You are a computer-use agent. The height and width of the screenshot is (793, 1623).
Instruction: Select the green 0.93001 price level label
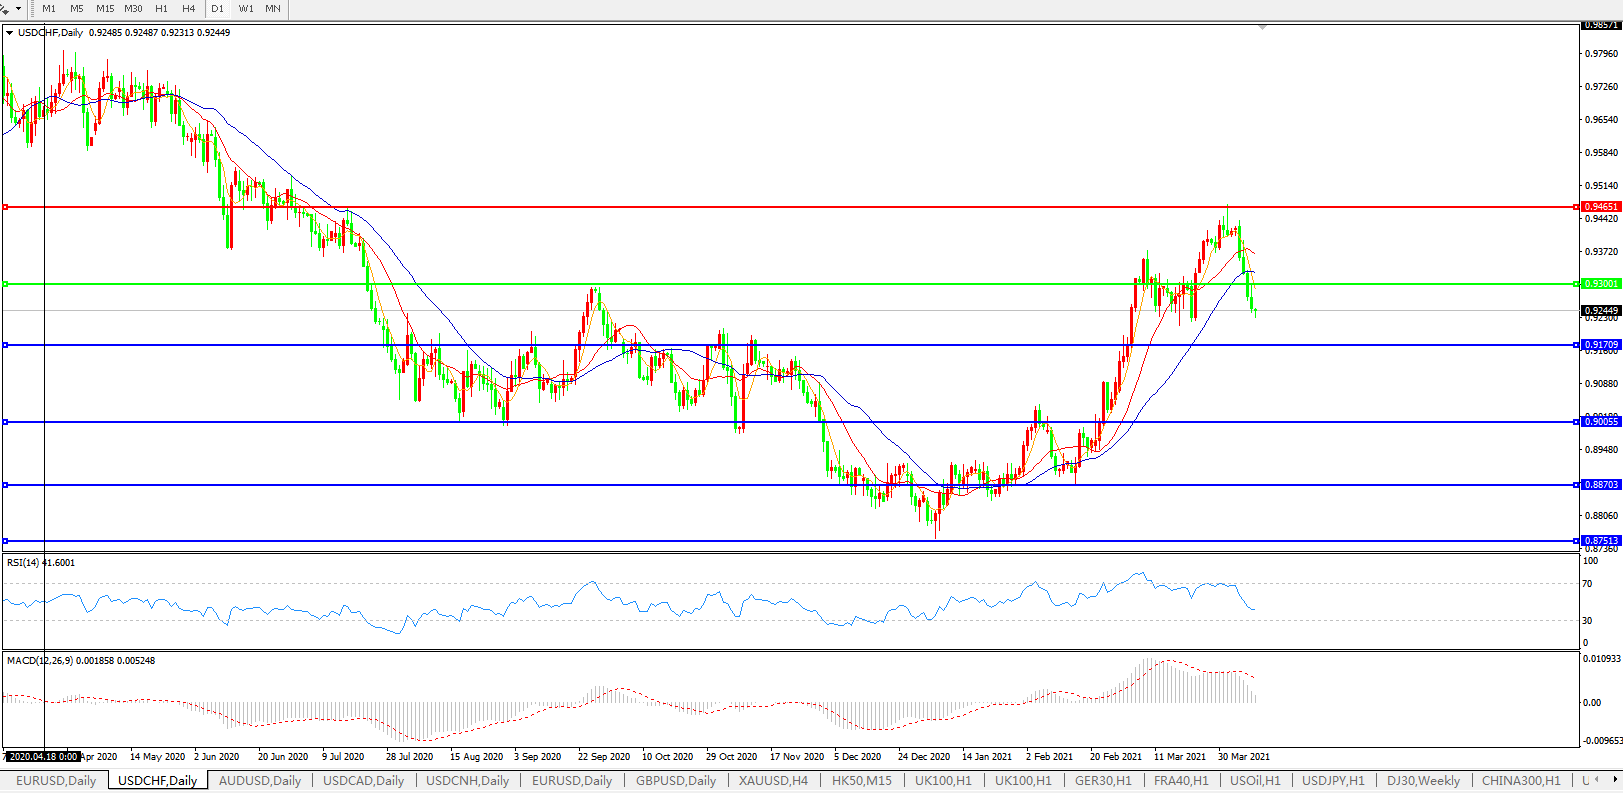(1601, 284)
